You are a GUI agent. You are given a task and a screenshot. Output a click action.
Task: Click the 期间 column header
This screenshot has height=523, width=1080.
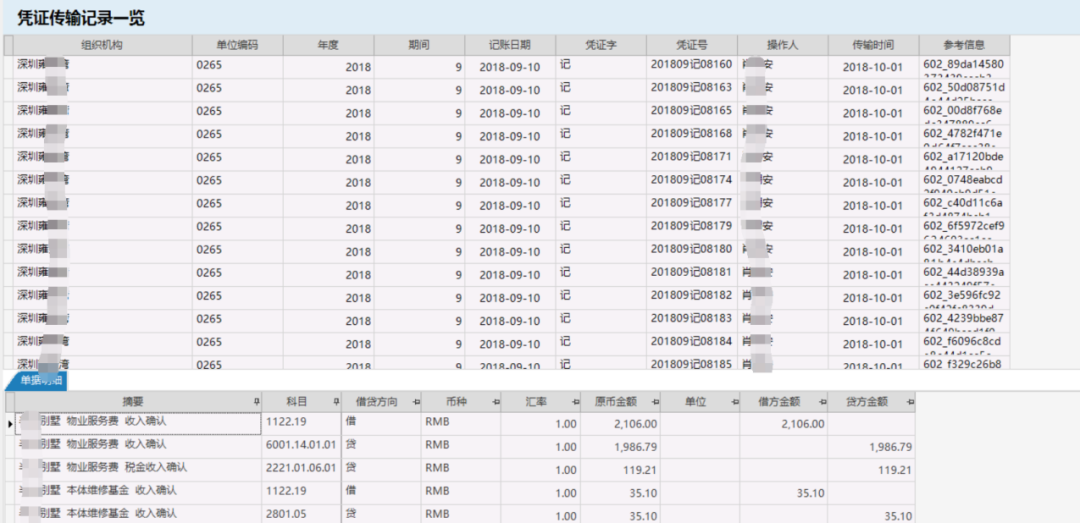pyautogui.click(x=419, y=45)
